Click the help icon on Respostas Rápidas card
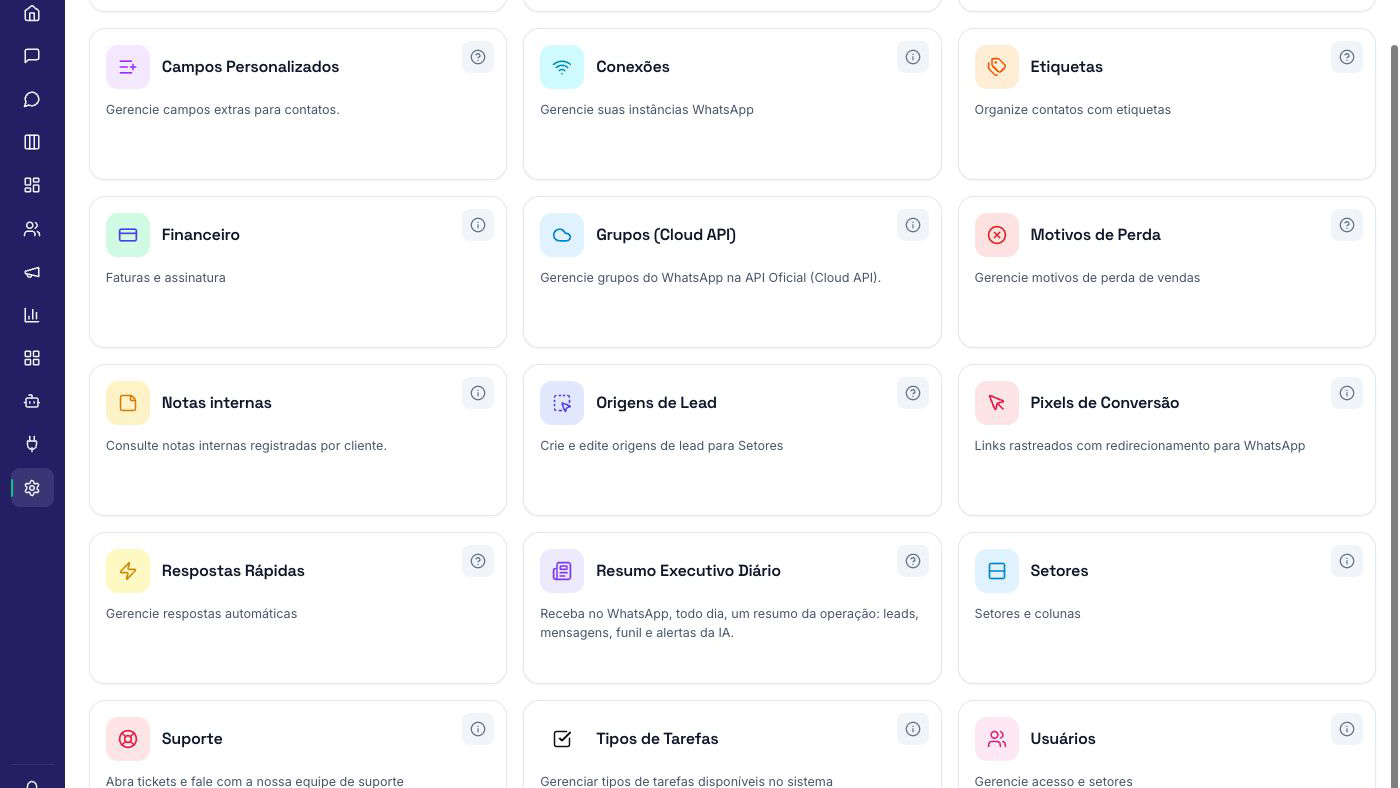The height and width of the screenshot is (788, 1400). tap(478, 561)
